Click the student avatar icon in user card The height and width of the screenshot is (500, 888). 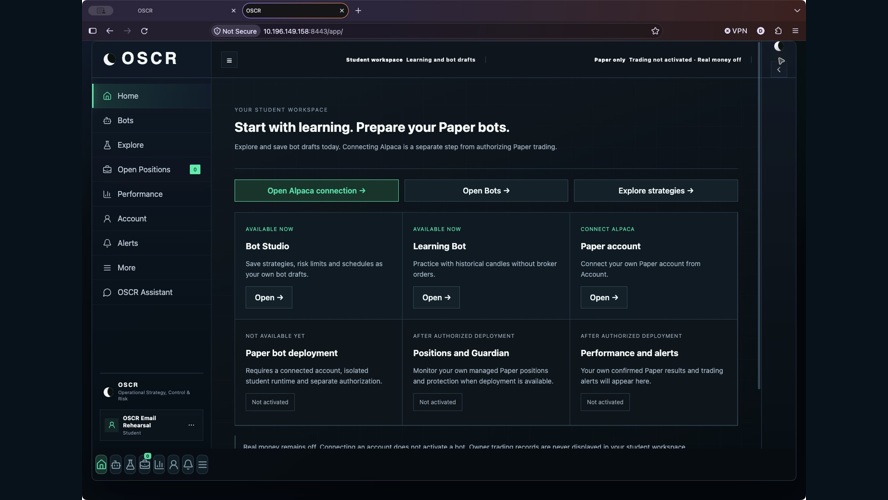[x=112, y=425]
